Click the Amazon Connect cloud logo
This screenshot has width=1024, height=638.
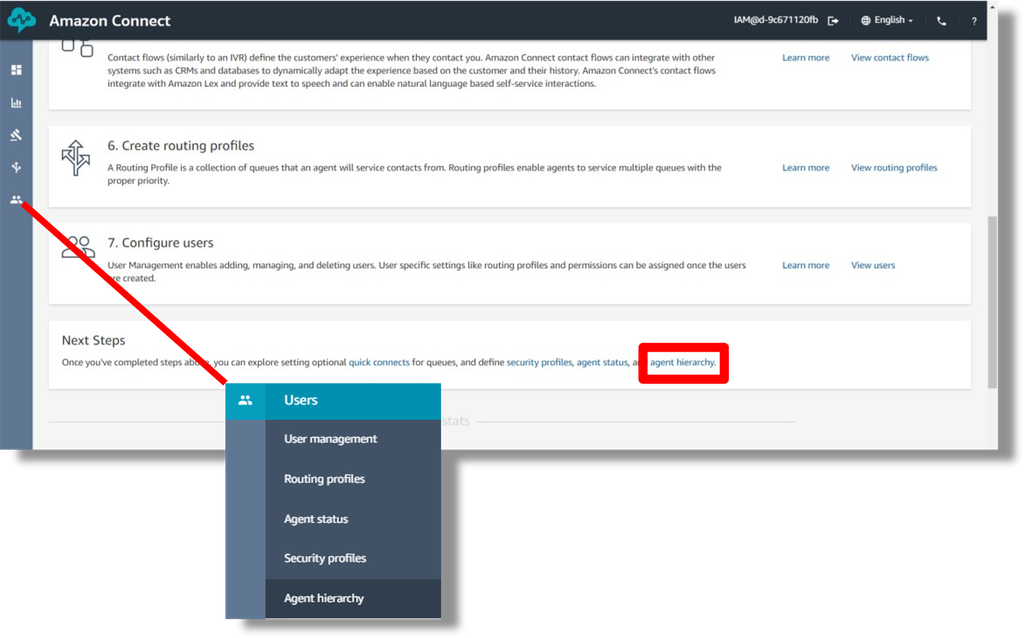click(x=21, y=20)
